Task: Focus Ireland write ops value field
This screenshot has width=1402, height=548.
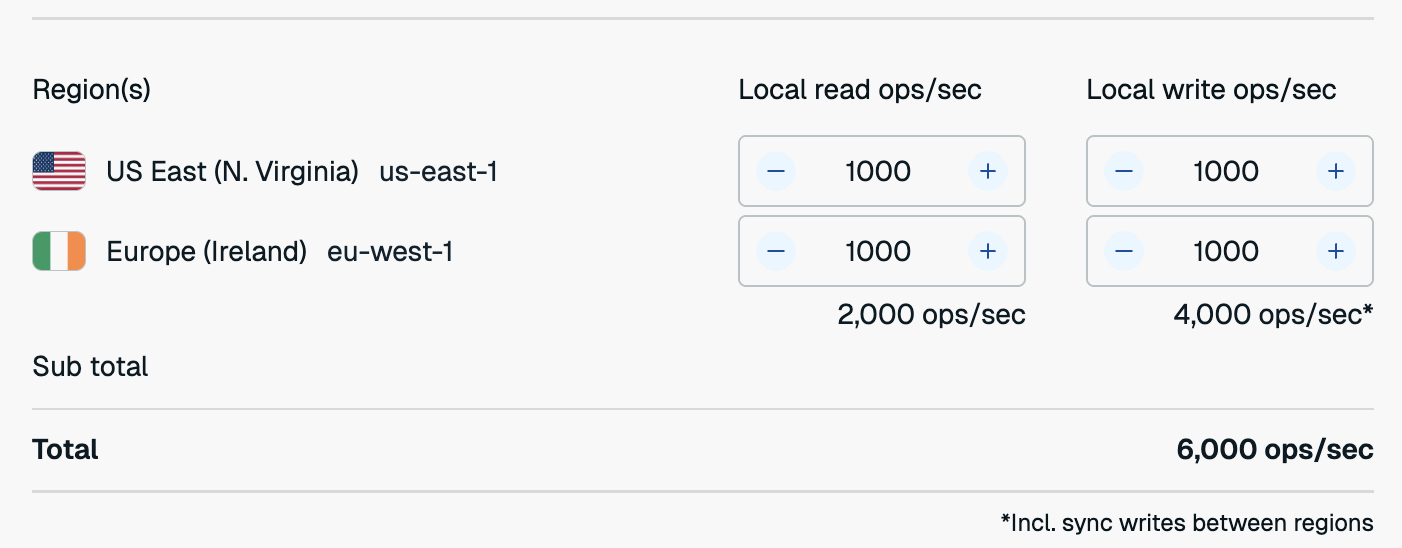Action: [x=1227, y=251]
